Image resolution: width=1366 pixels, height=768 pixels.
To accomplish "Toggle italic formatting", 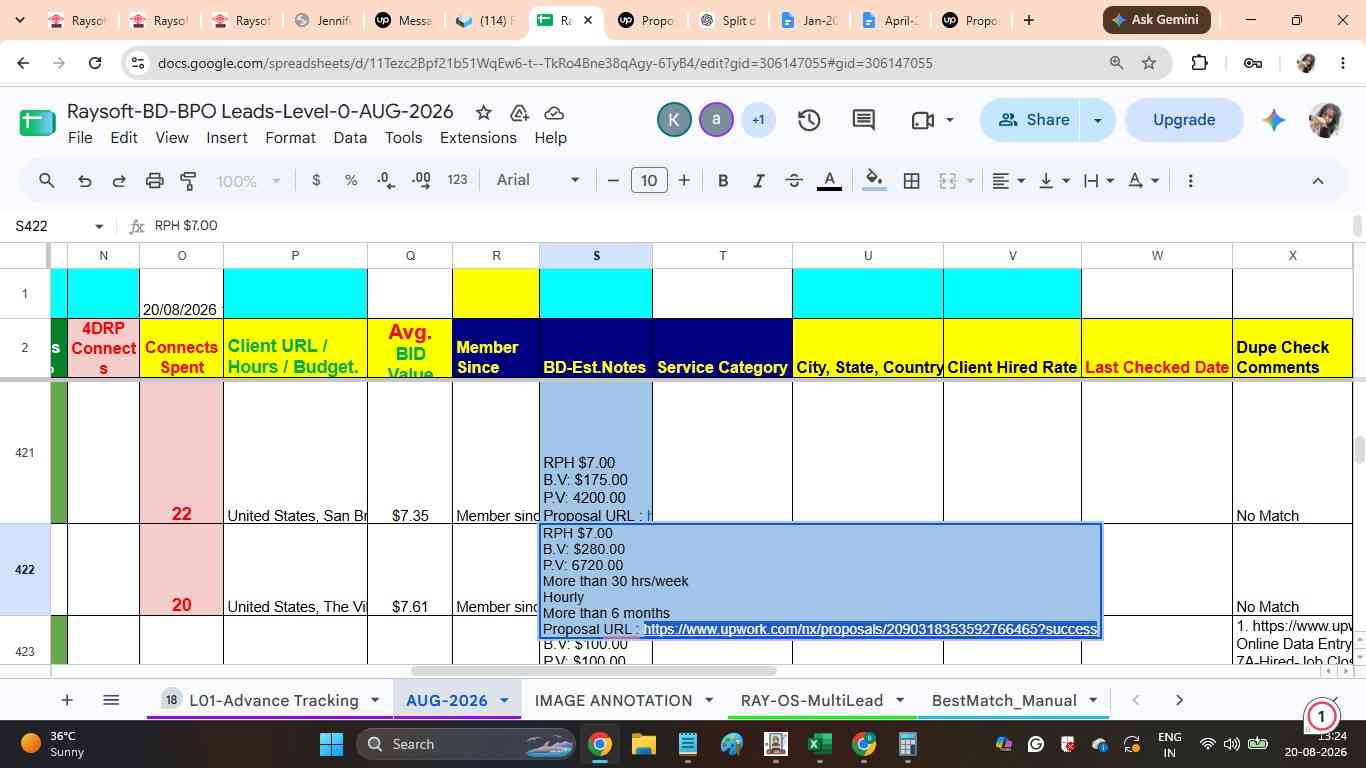I will click(x=758, y=181).
